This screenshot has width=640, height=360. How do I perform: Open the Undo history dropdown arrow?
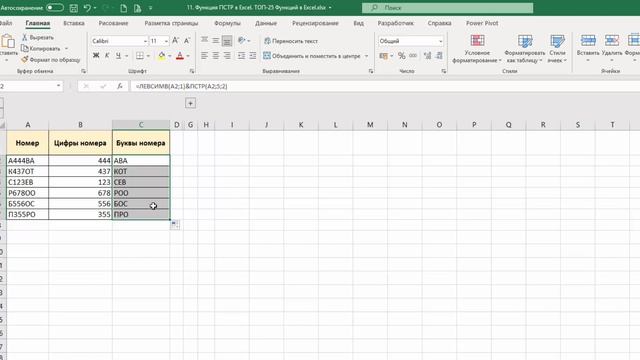[x=95, y=8]
